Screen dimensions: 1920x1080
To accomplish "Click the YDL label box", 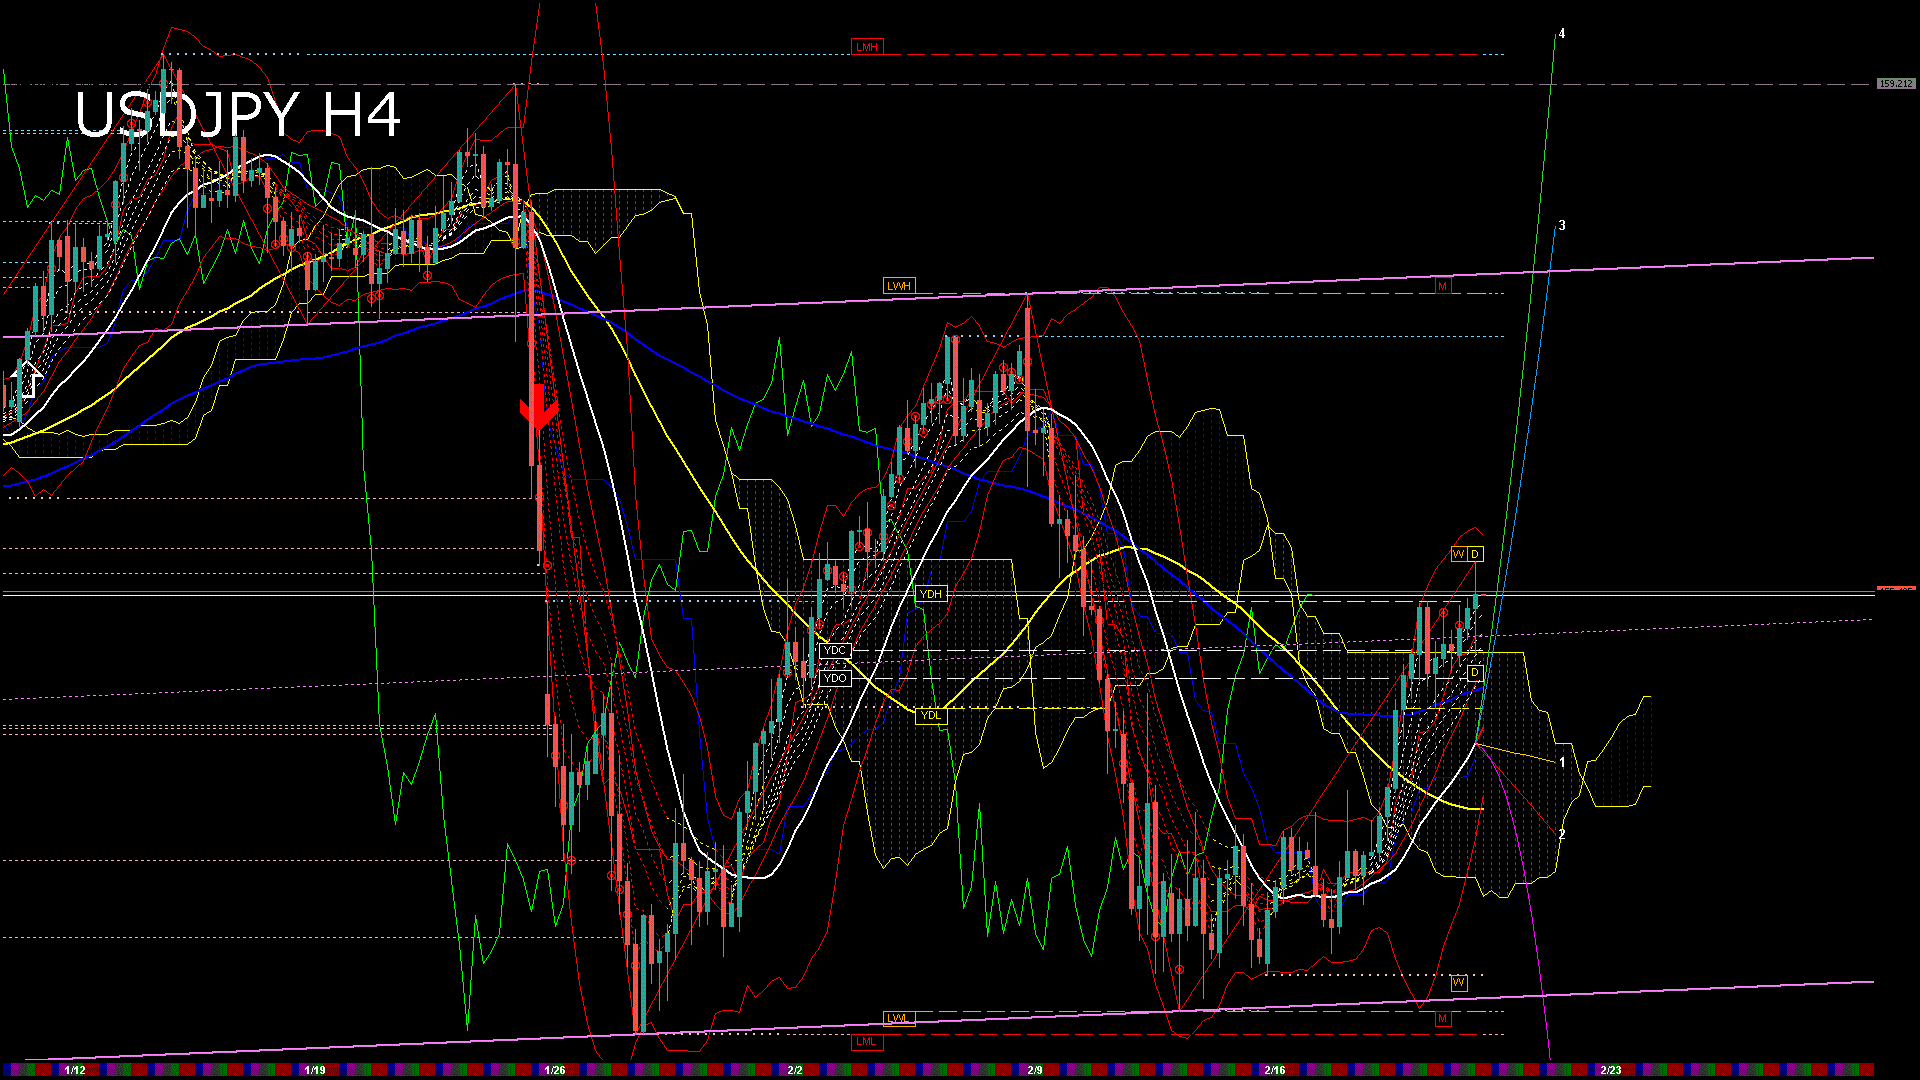I will point(931,715).
